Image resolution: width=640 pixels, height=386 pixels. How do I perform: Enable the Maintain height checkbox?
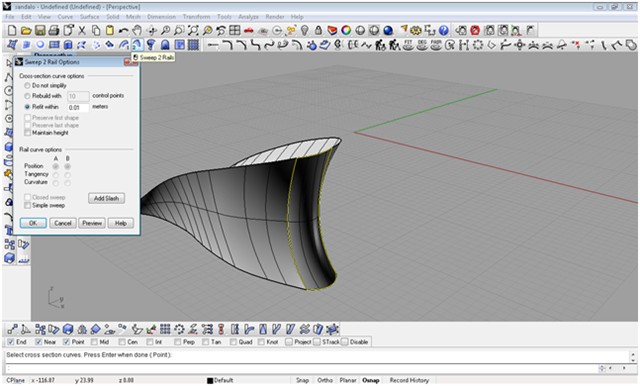(x=27, y=133)
